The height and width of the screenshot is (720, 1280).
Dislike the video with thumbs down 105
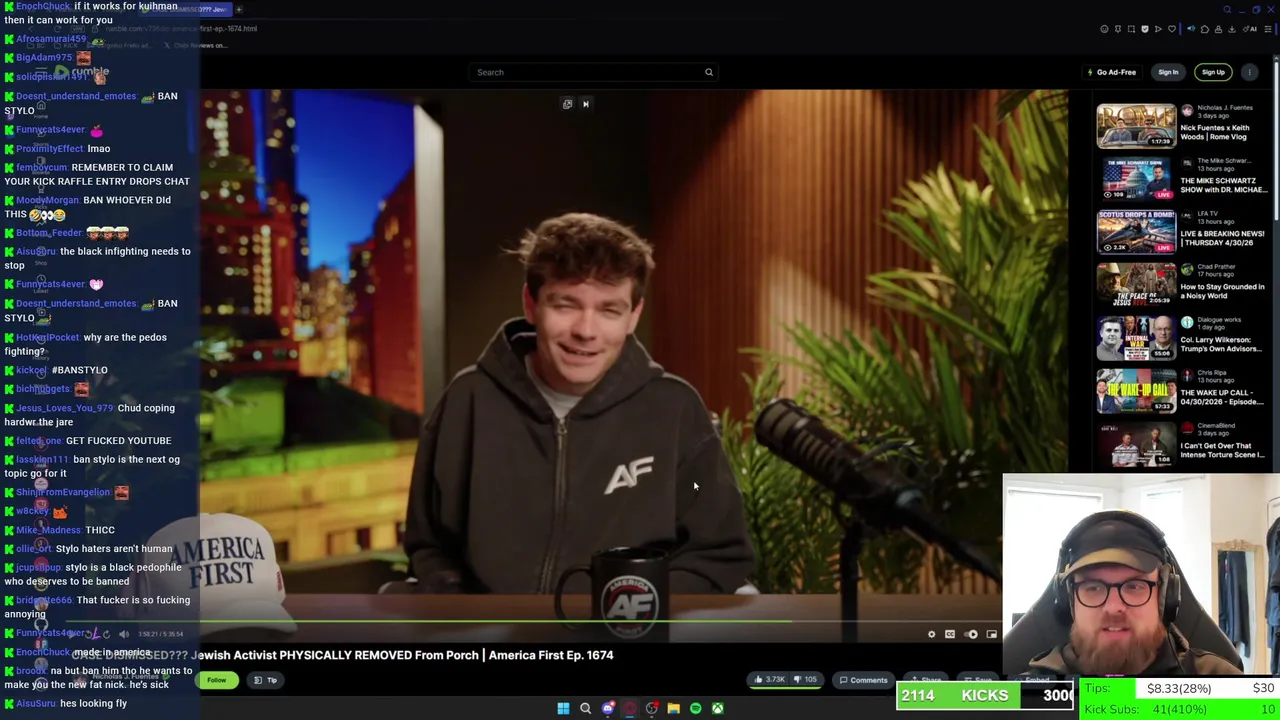tap(805, 680)
